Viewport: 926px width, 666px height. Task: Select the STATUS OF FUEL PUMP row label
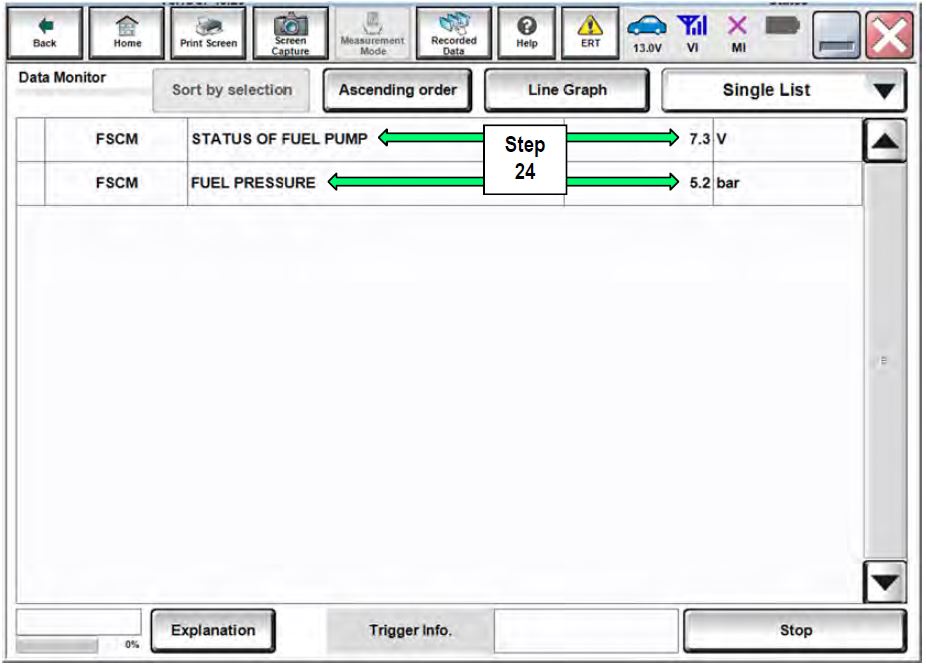coord(279,139)
